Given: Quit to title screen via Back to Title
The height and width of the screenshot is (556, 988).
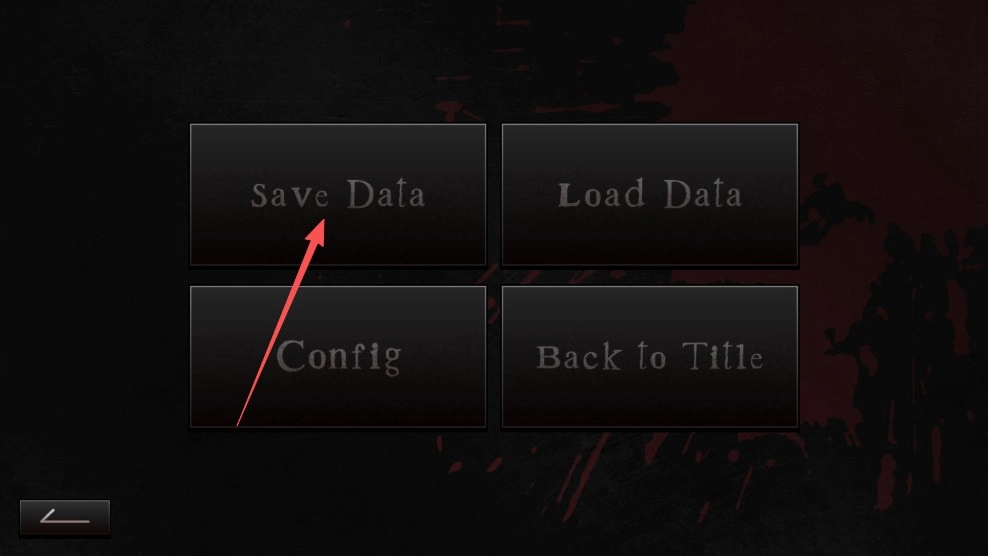Looking at the screenshot, I should pos(650,357).
